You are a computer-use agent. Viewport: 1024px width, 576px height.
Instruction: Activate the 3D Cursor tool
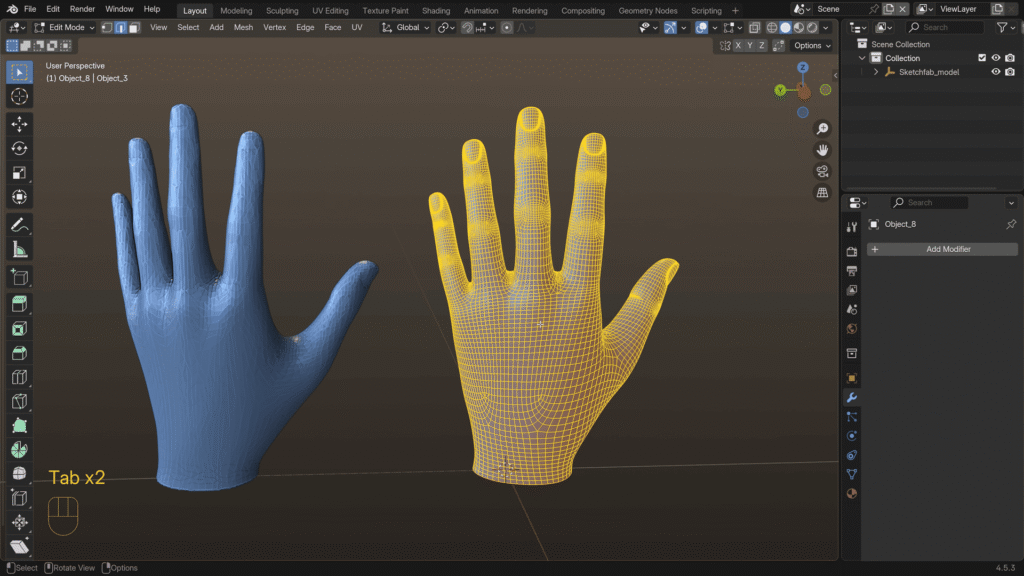tap(19, 97)
